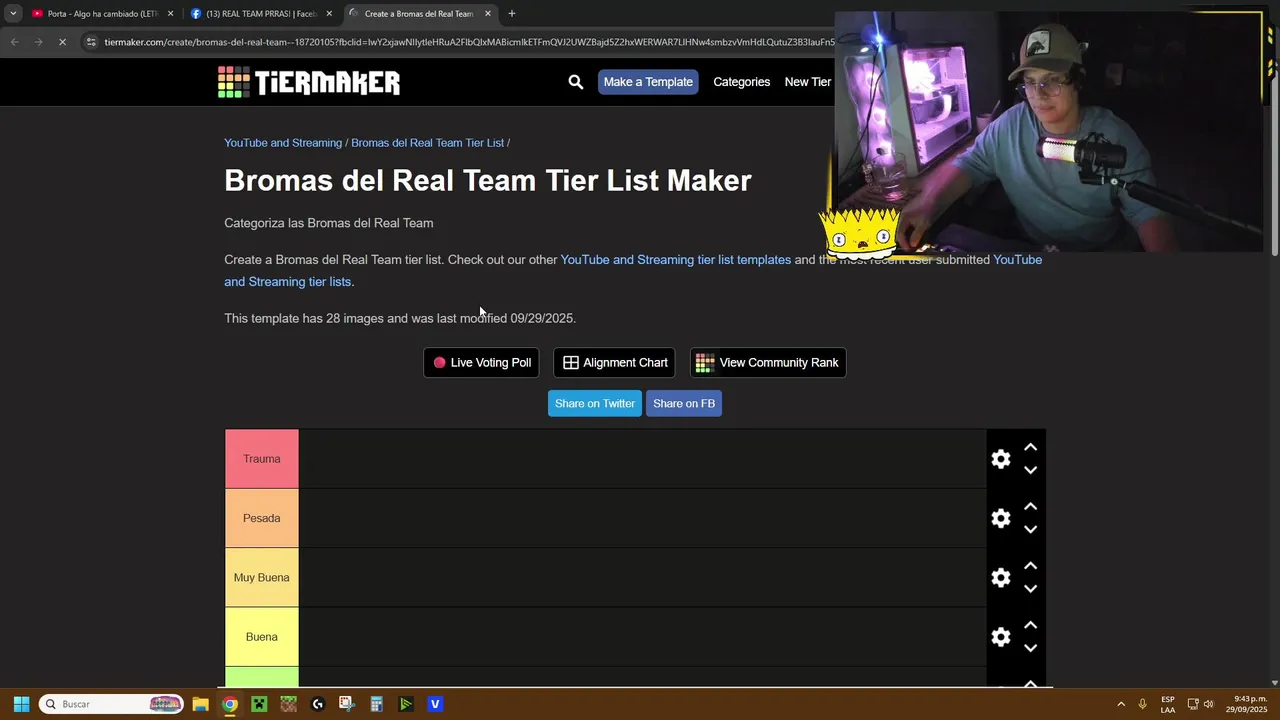Close the TierMaker tab
The height and width of the screenshot is (720, 1280).
tap(488, 14)
